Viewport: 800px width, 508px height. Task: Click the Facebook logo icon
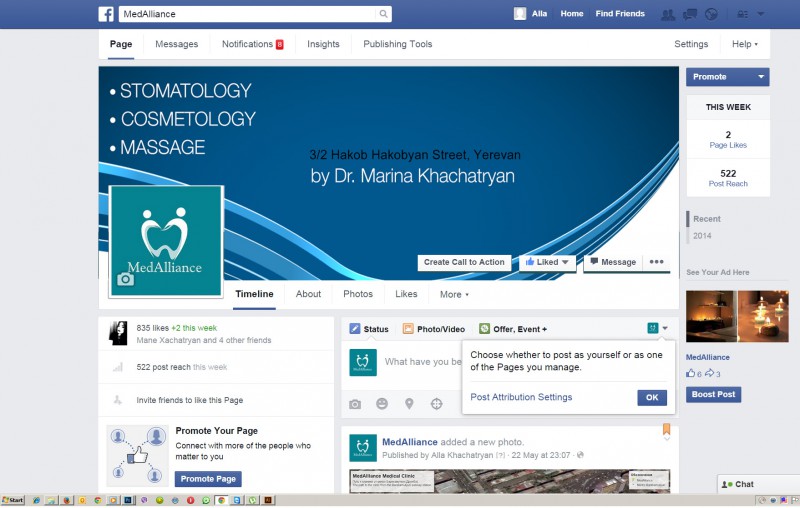coord(106,14)
